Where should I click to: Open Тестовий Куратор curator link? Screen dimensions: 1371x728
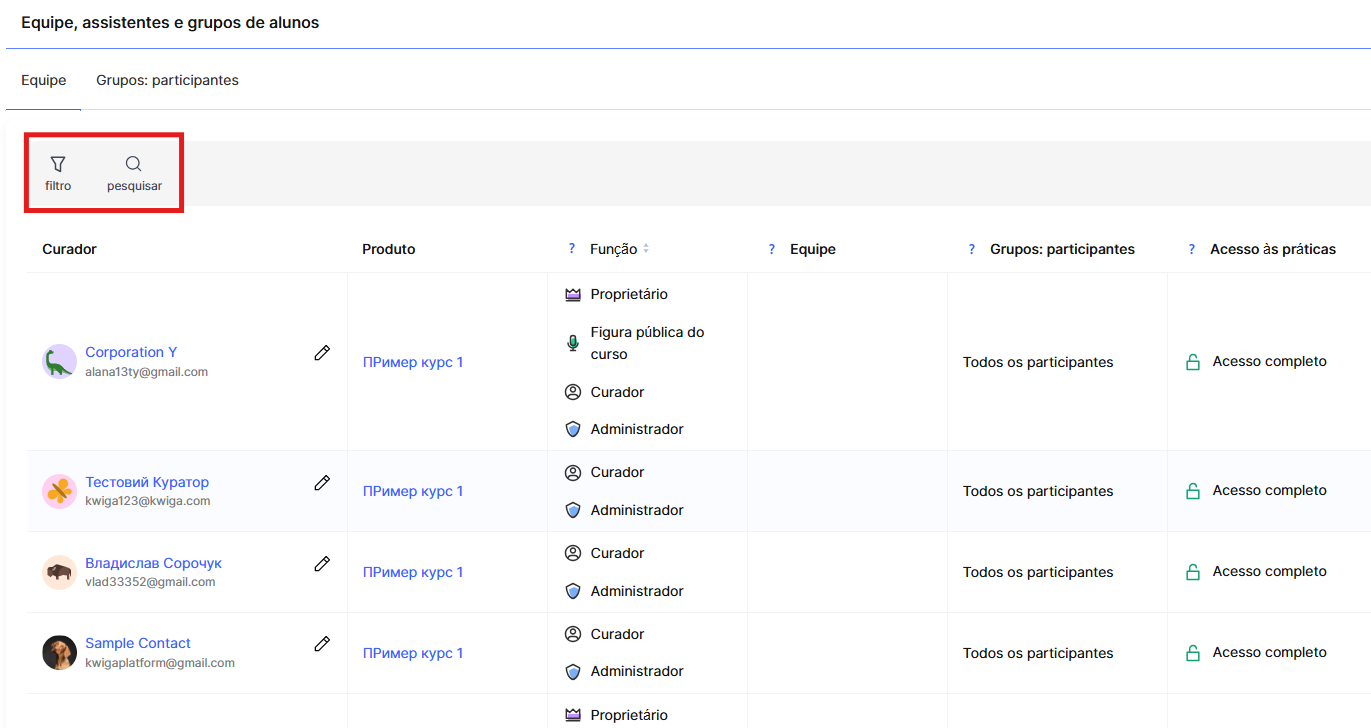click(147, 482)
